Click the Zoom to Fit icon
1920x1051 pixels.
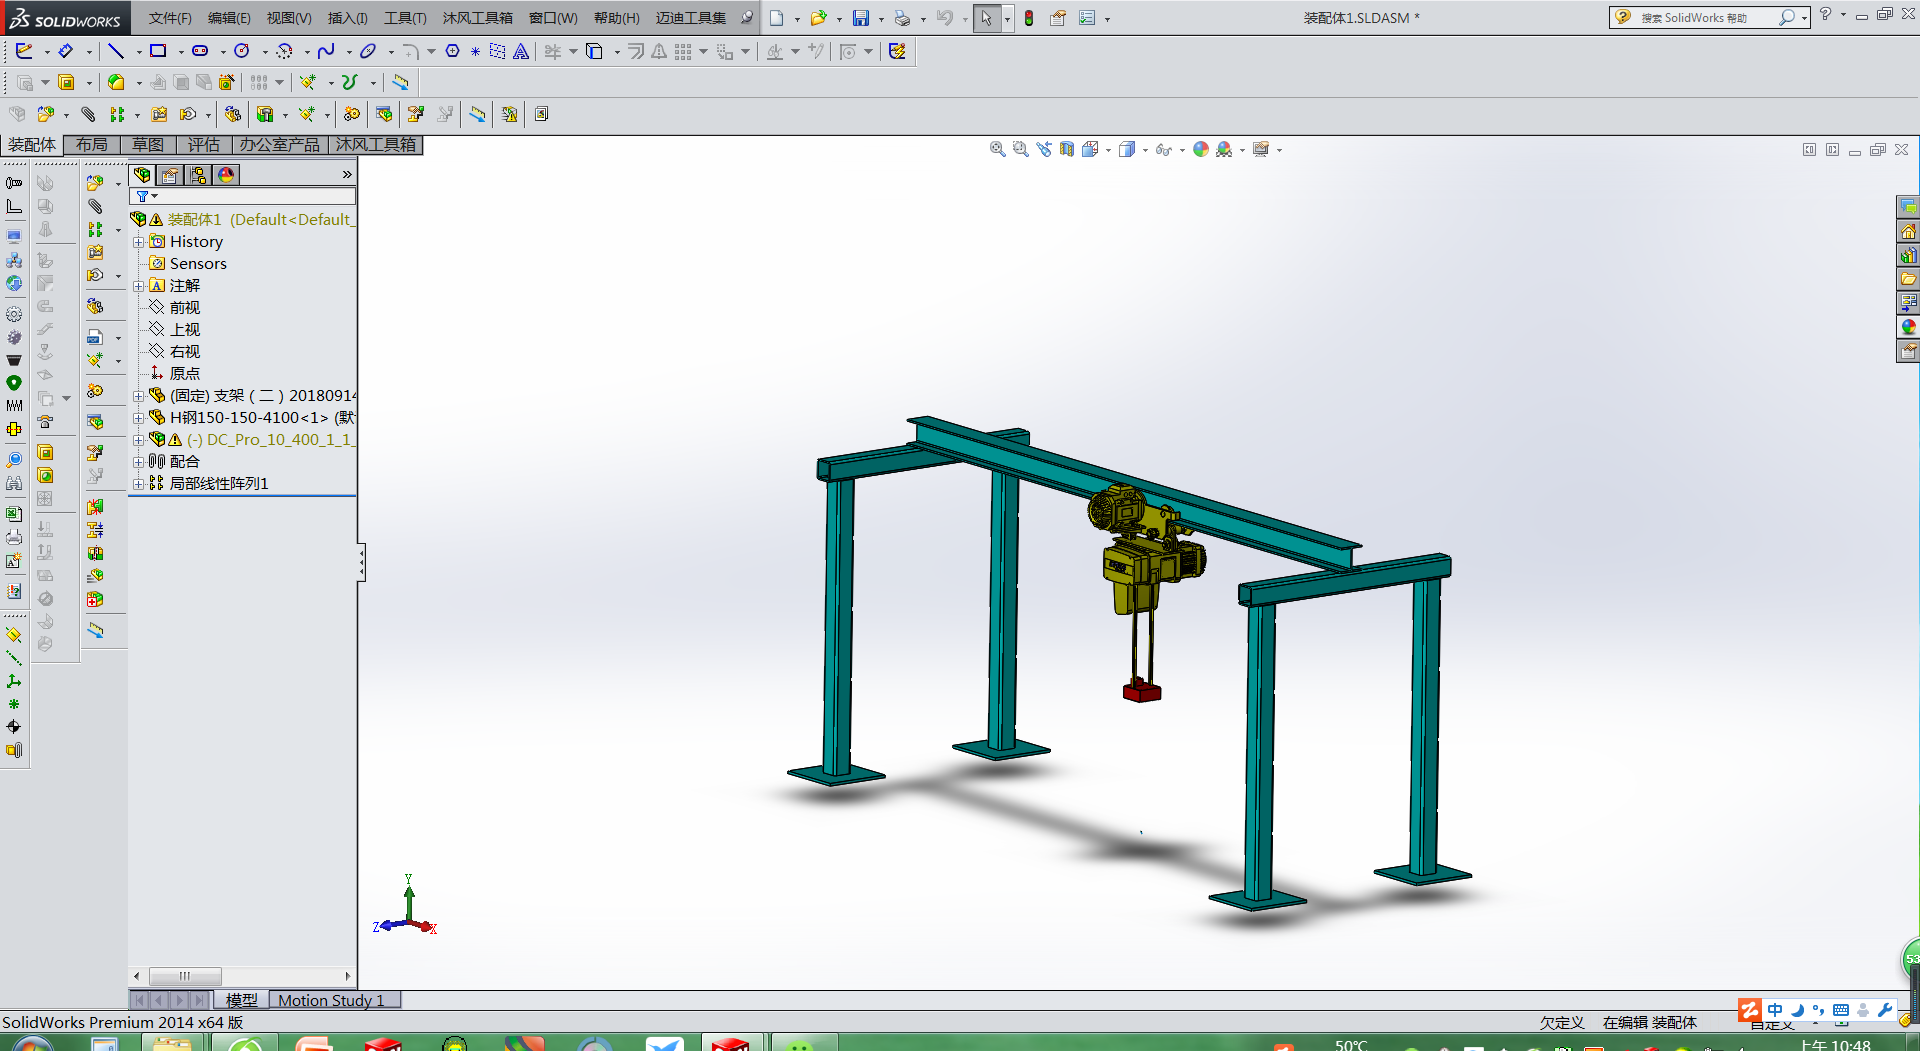click(x=997, y=149)
